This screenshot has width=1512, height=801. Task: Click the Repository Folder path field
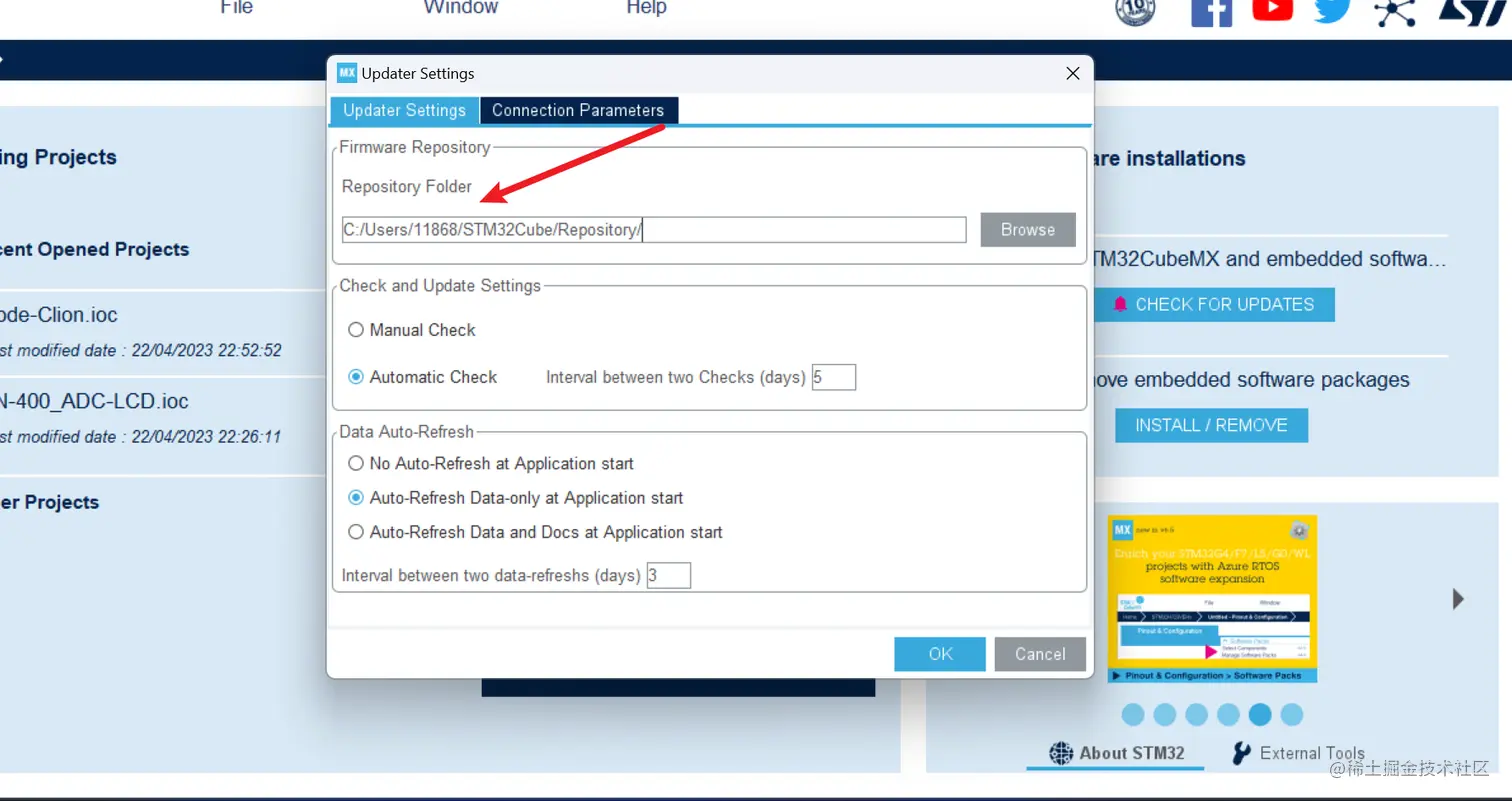[654, 230]
